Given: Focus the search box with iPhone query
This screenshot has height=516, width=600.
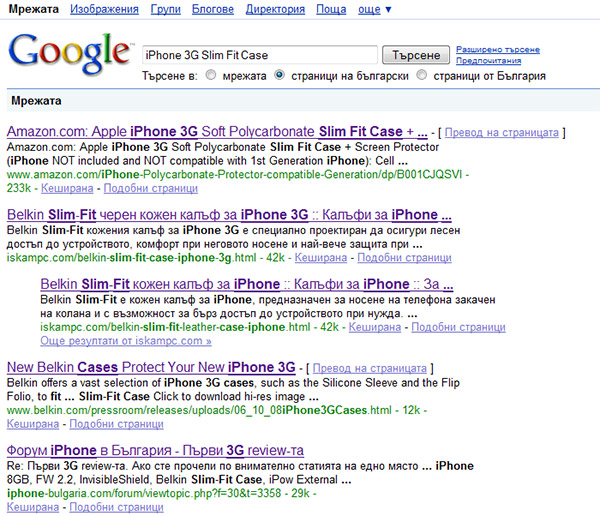Looking at the screenshot, I should tap(260, 55).
